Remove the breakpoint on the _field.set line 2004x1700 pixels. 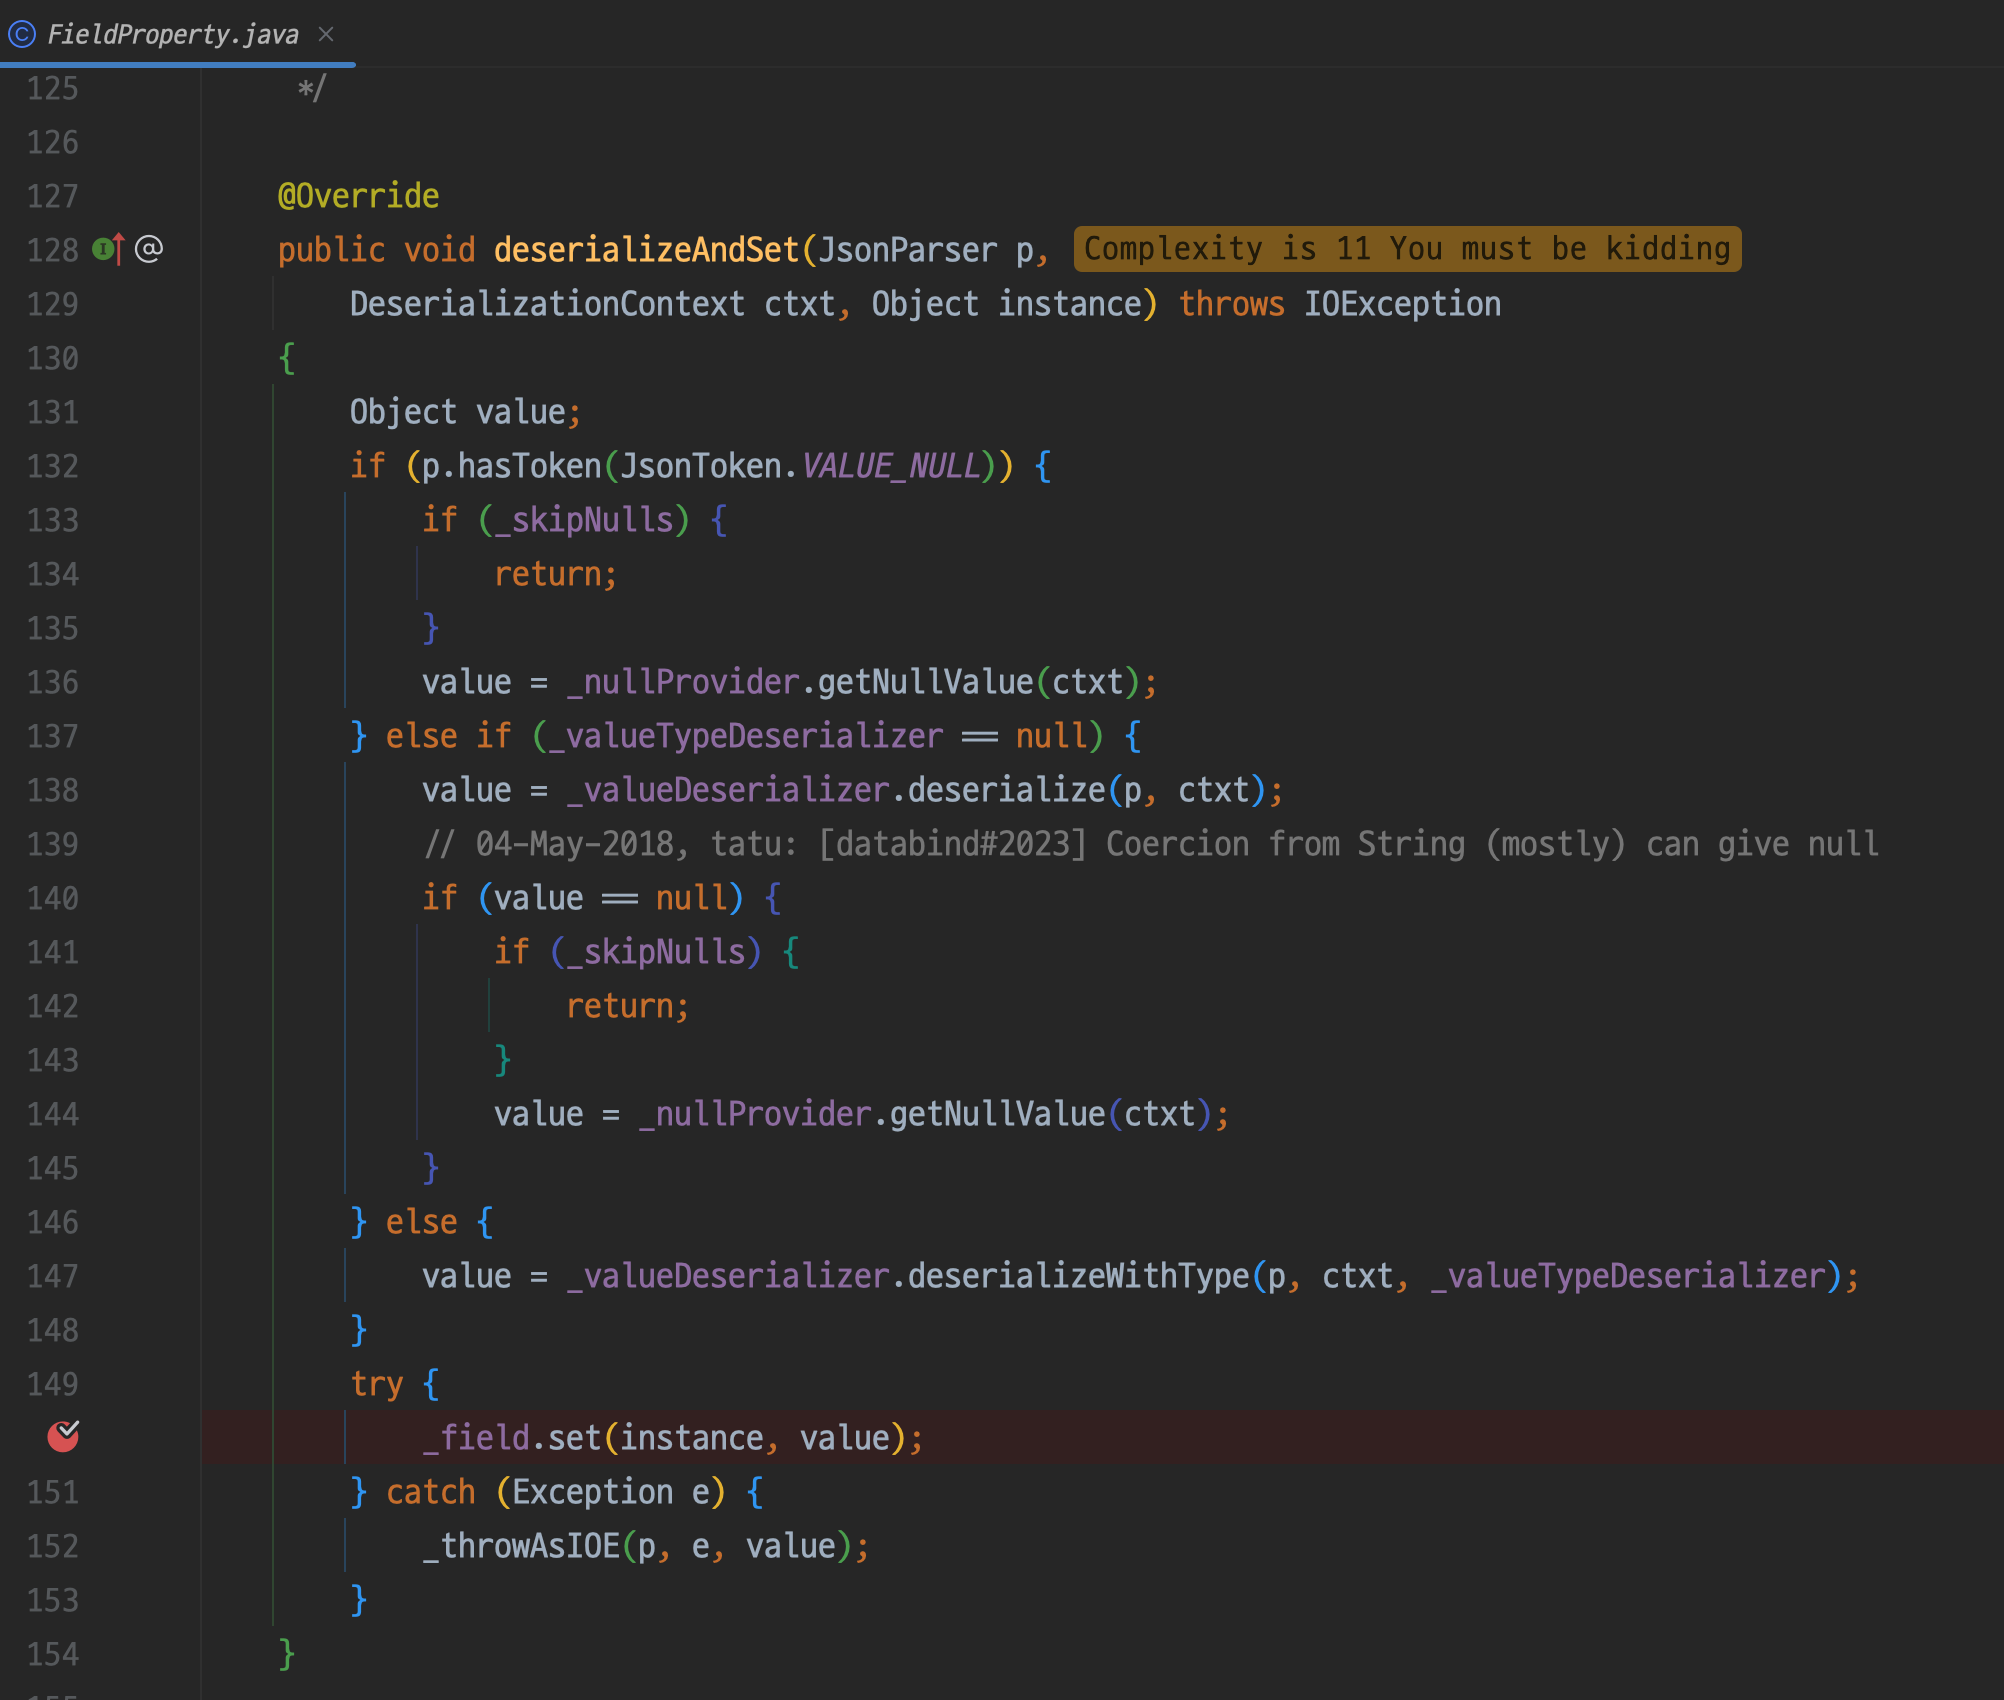pos(63,1437)
